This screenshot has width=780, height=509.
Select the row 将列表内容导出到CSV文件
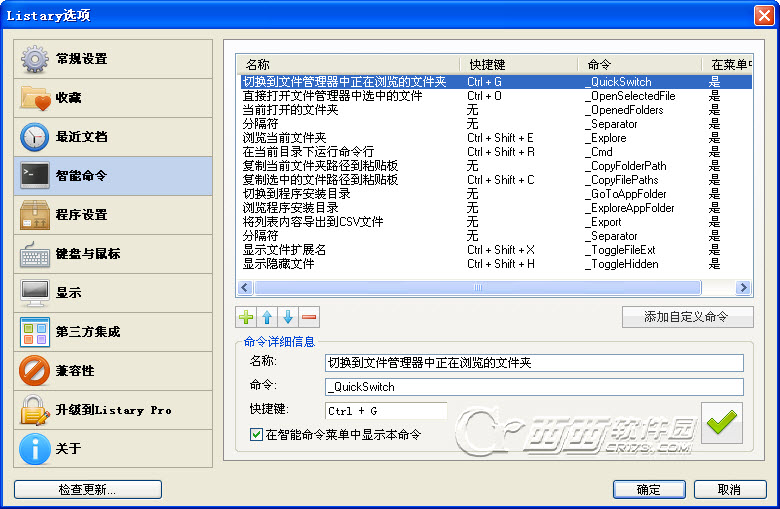point(496,222)
